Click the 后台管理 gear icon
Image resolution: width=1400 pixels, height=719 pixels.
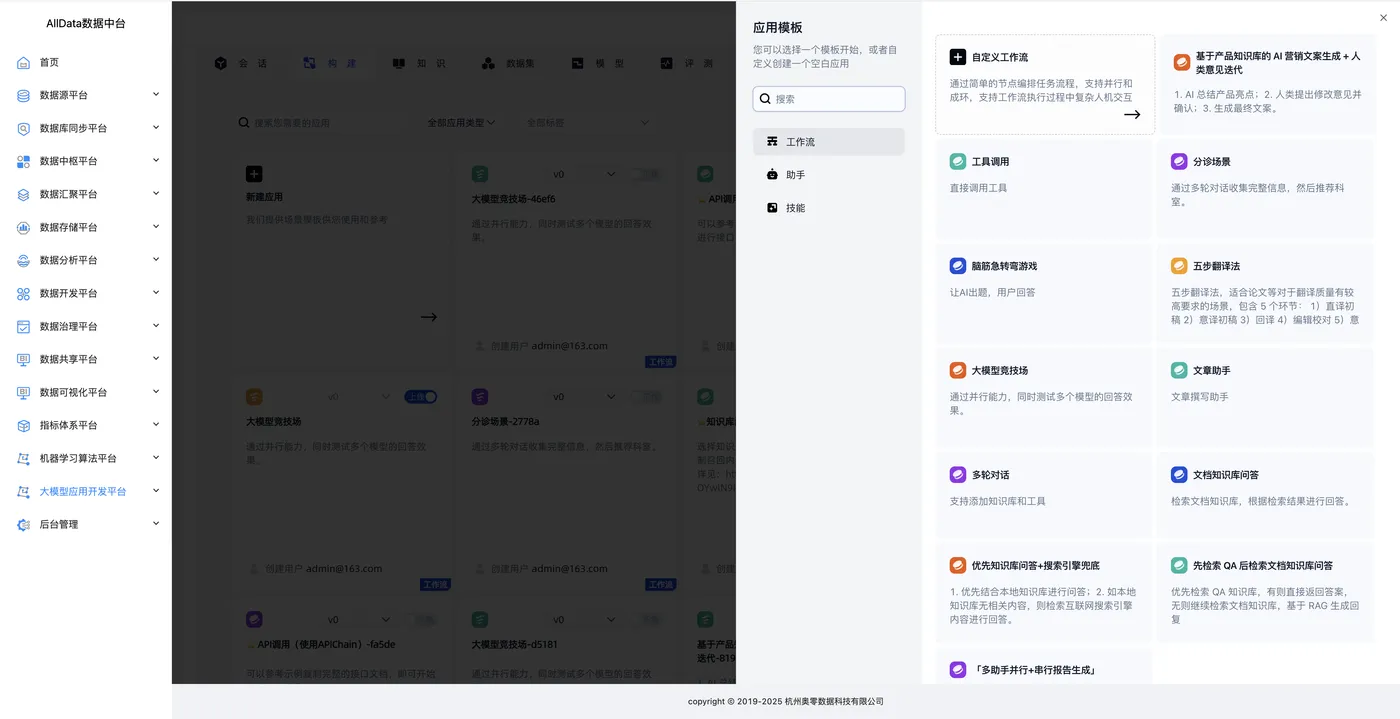23,524
